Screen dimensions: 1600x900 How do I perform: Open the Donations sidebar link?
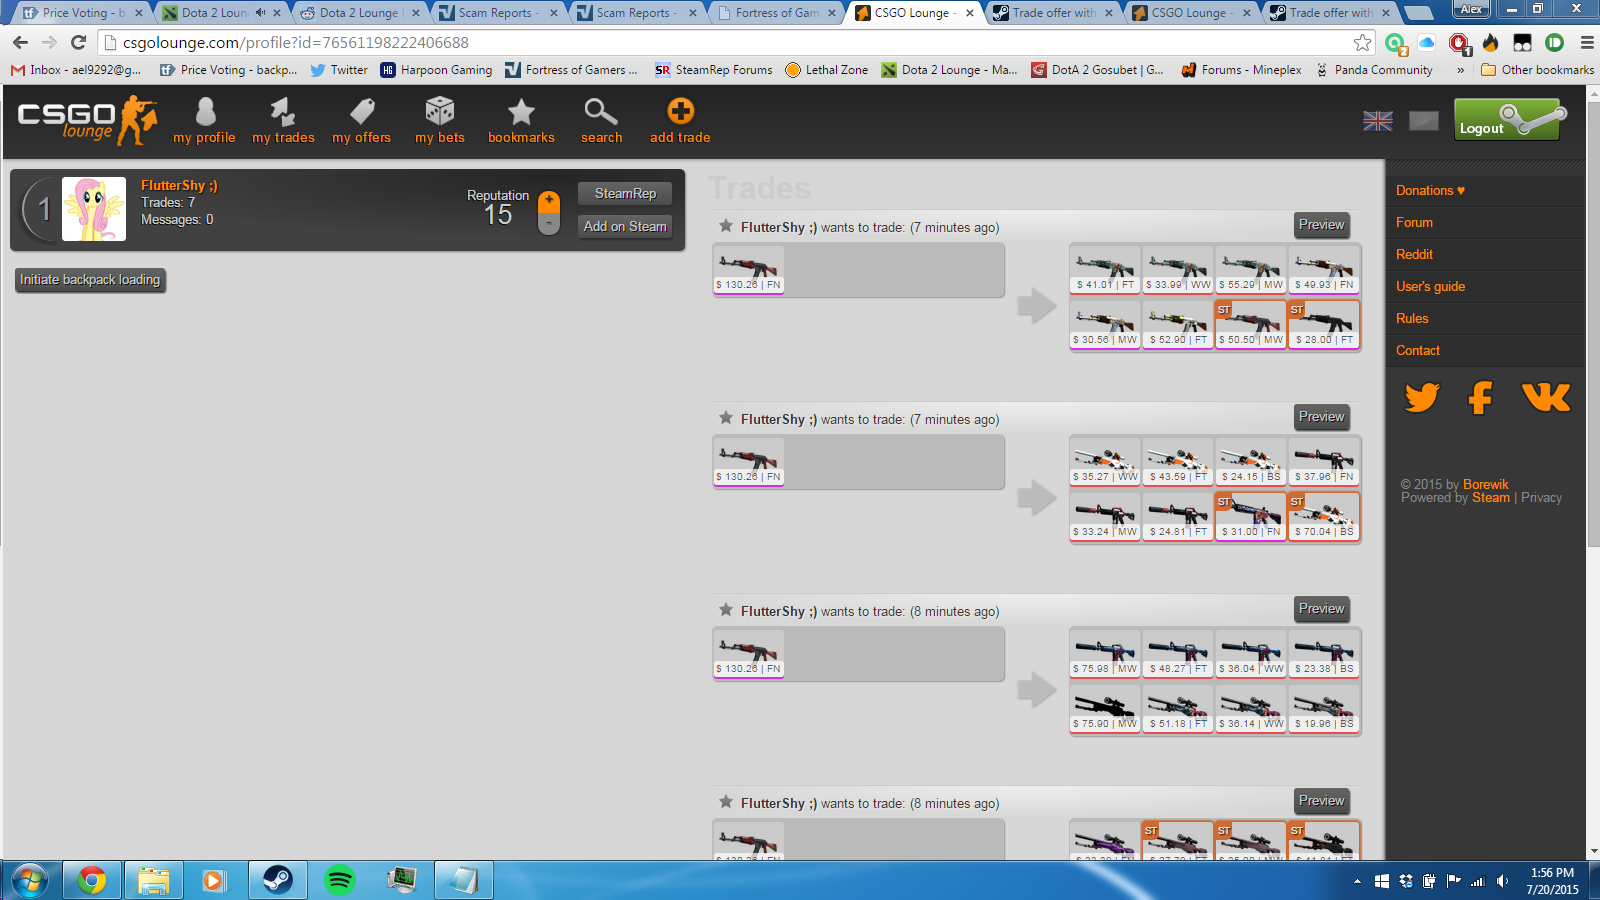point(1430,190)
